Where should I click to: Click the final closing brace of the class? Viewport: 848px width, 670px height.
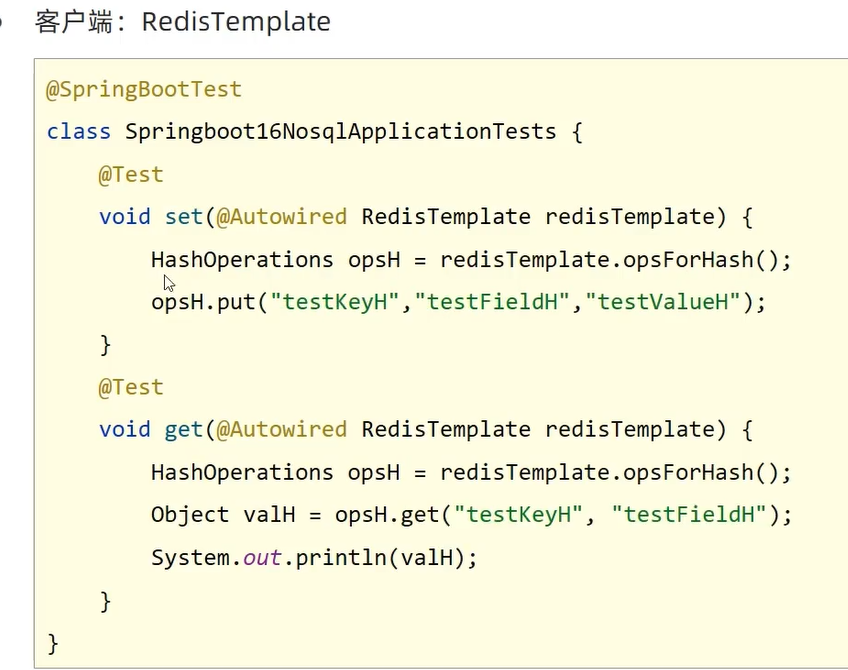(53, 642)
